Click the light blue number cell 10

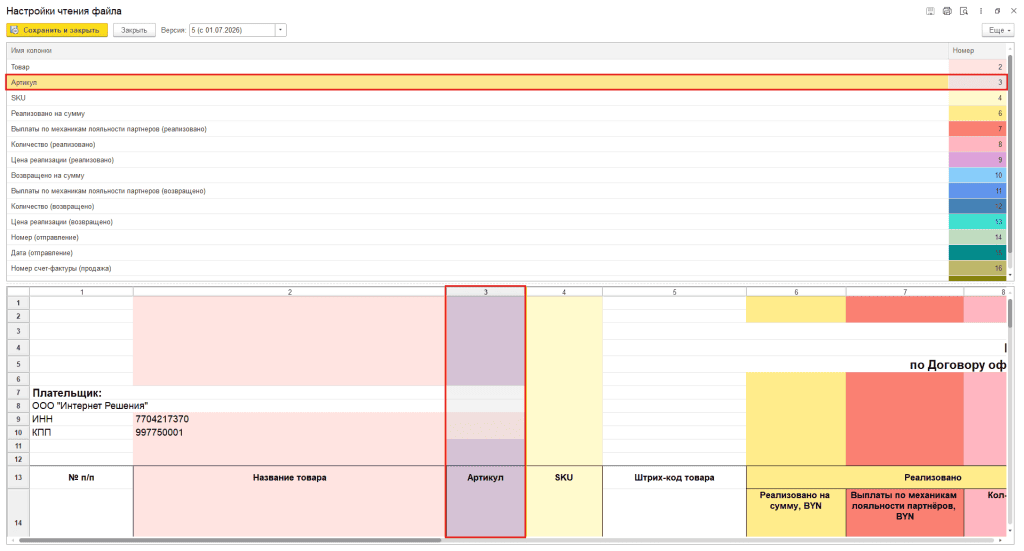pos(978,176)
